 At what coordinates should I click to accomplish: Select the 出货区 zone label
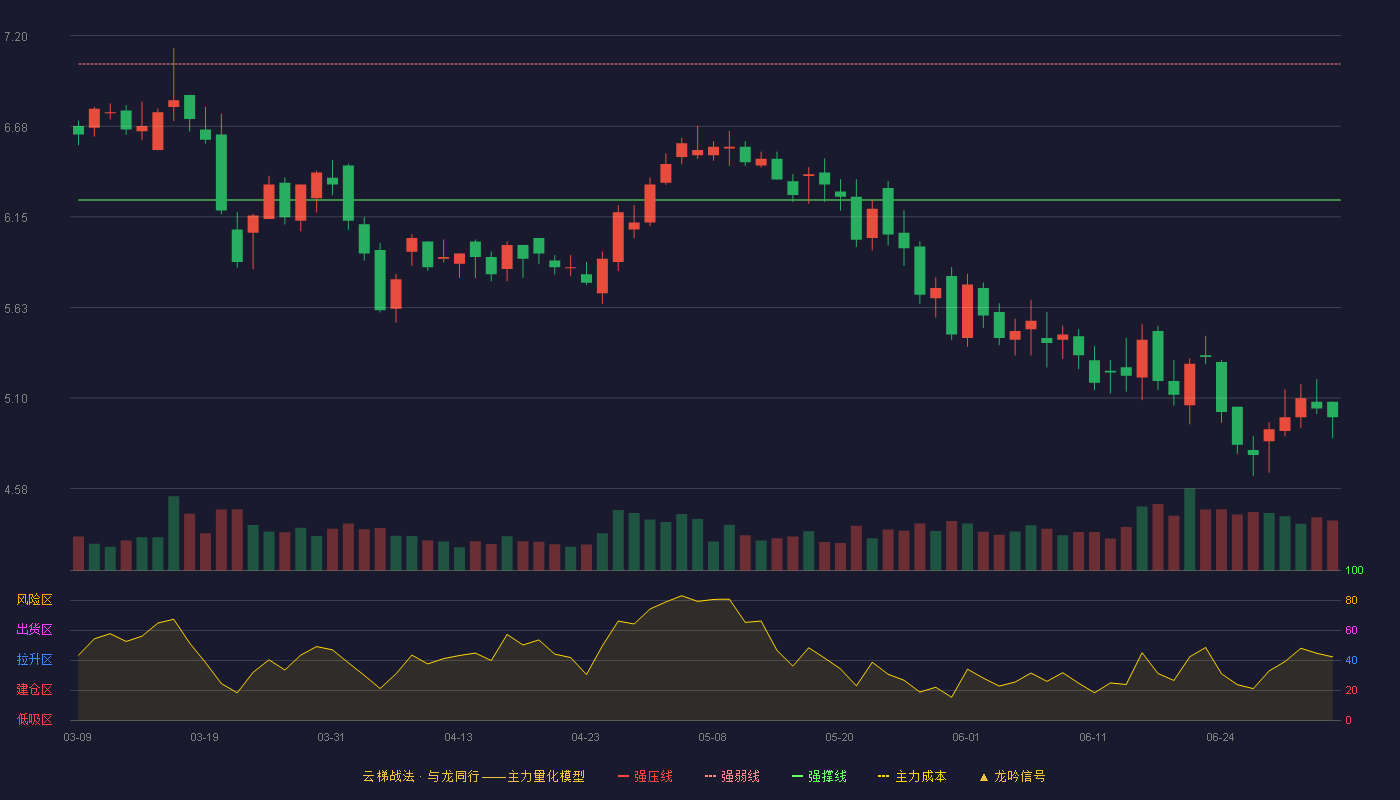click(x=34, y=630)
